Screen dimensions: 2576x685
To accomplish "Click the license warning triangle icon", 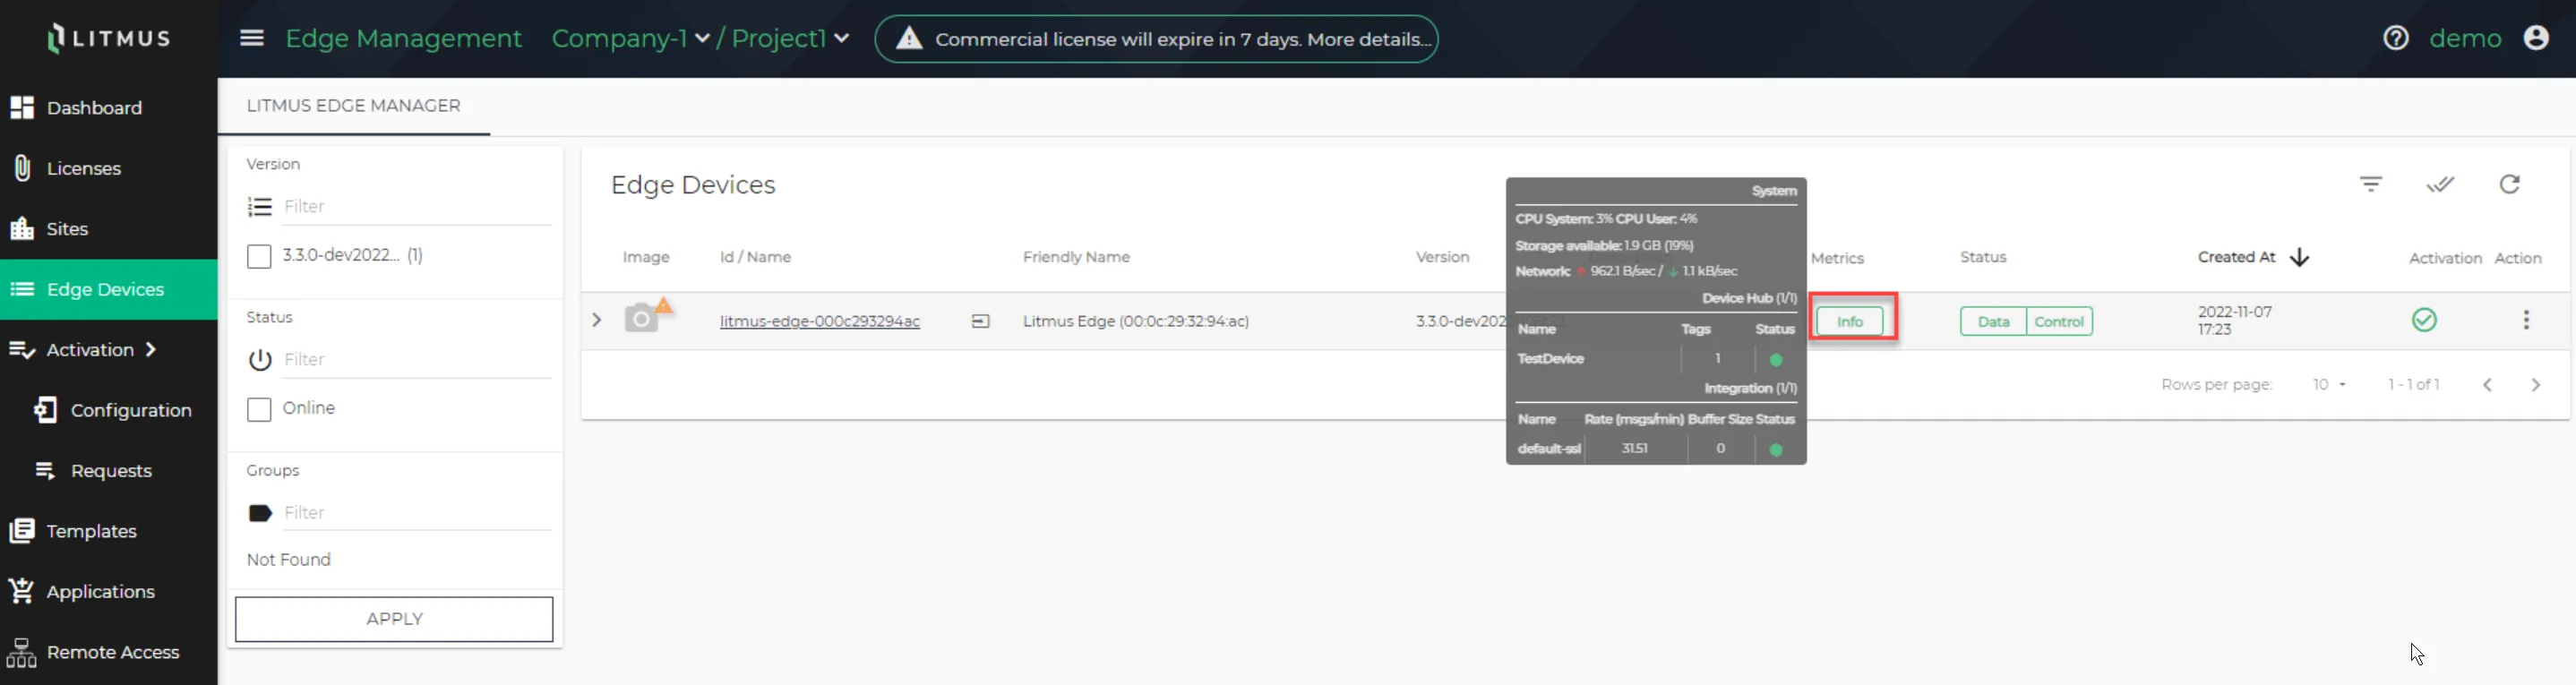I will click(x=908, y=39).
